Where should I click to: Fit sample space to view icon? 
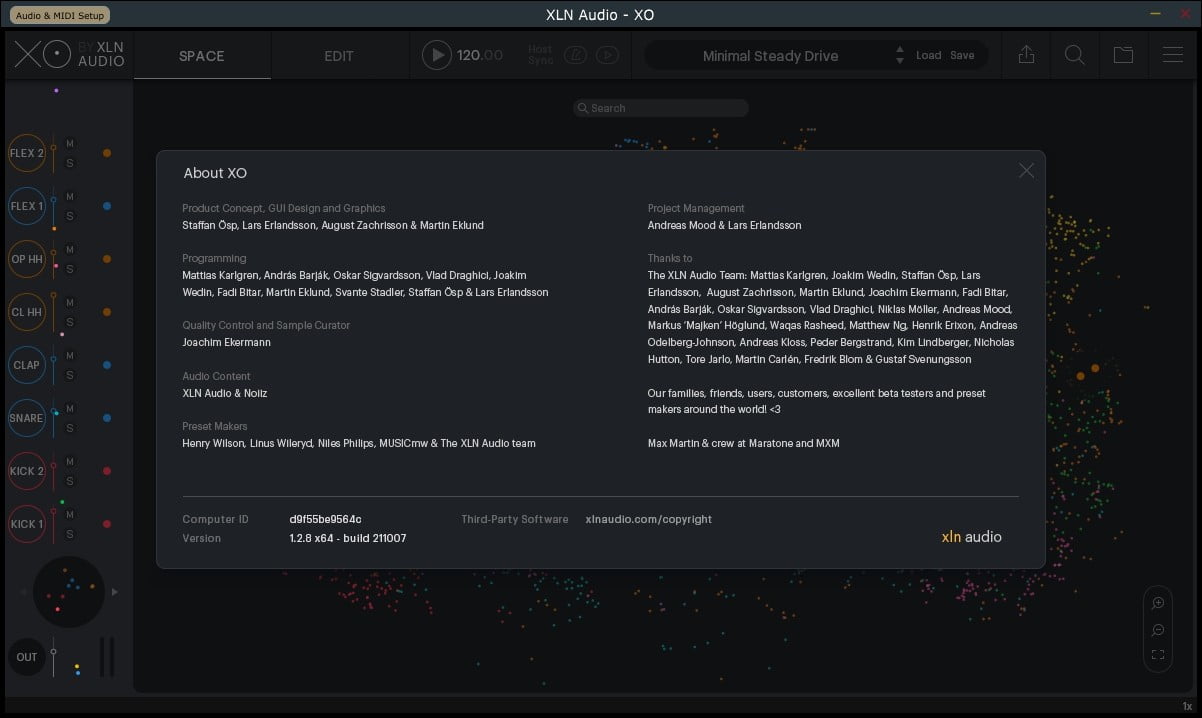[1158, 656]
